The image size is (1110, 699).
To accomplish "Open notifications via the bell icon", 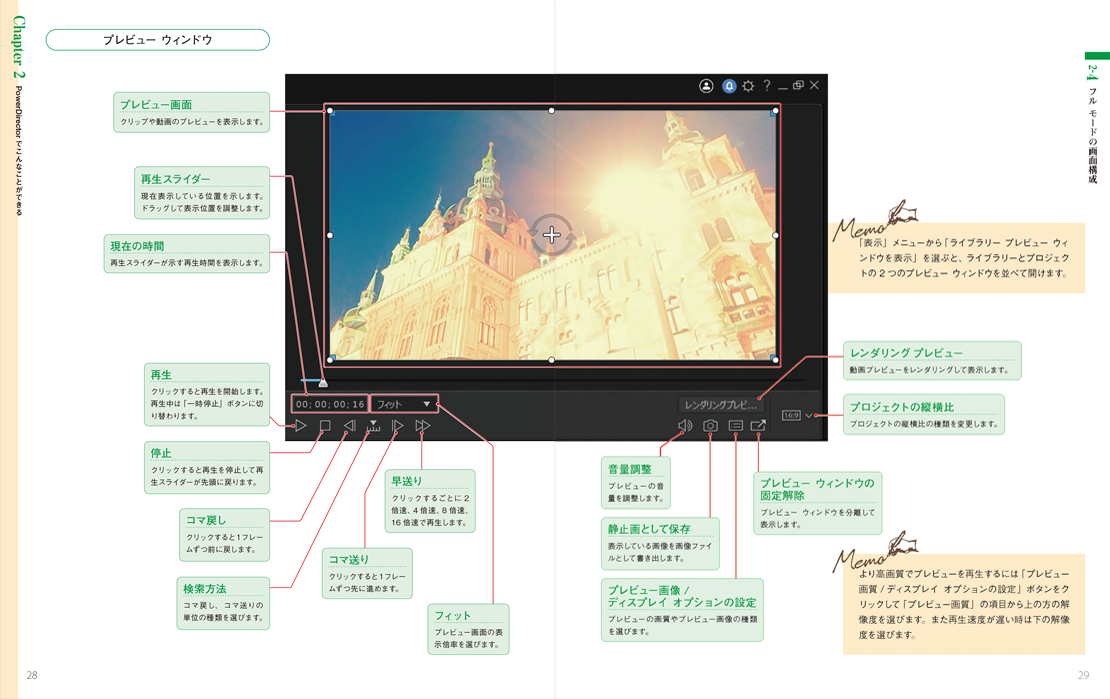I will 729,86.
